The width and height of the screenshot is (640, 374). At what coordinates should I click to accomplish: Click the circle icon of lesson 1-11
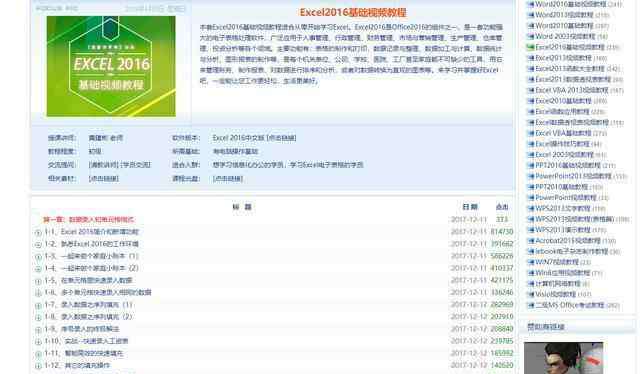point(38,354)
